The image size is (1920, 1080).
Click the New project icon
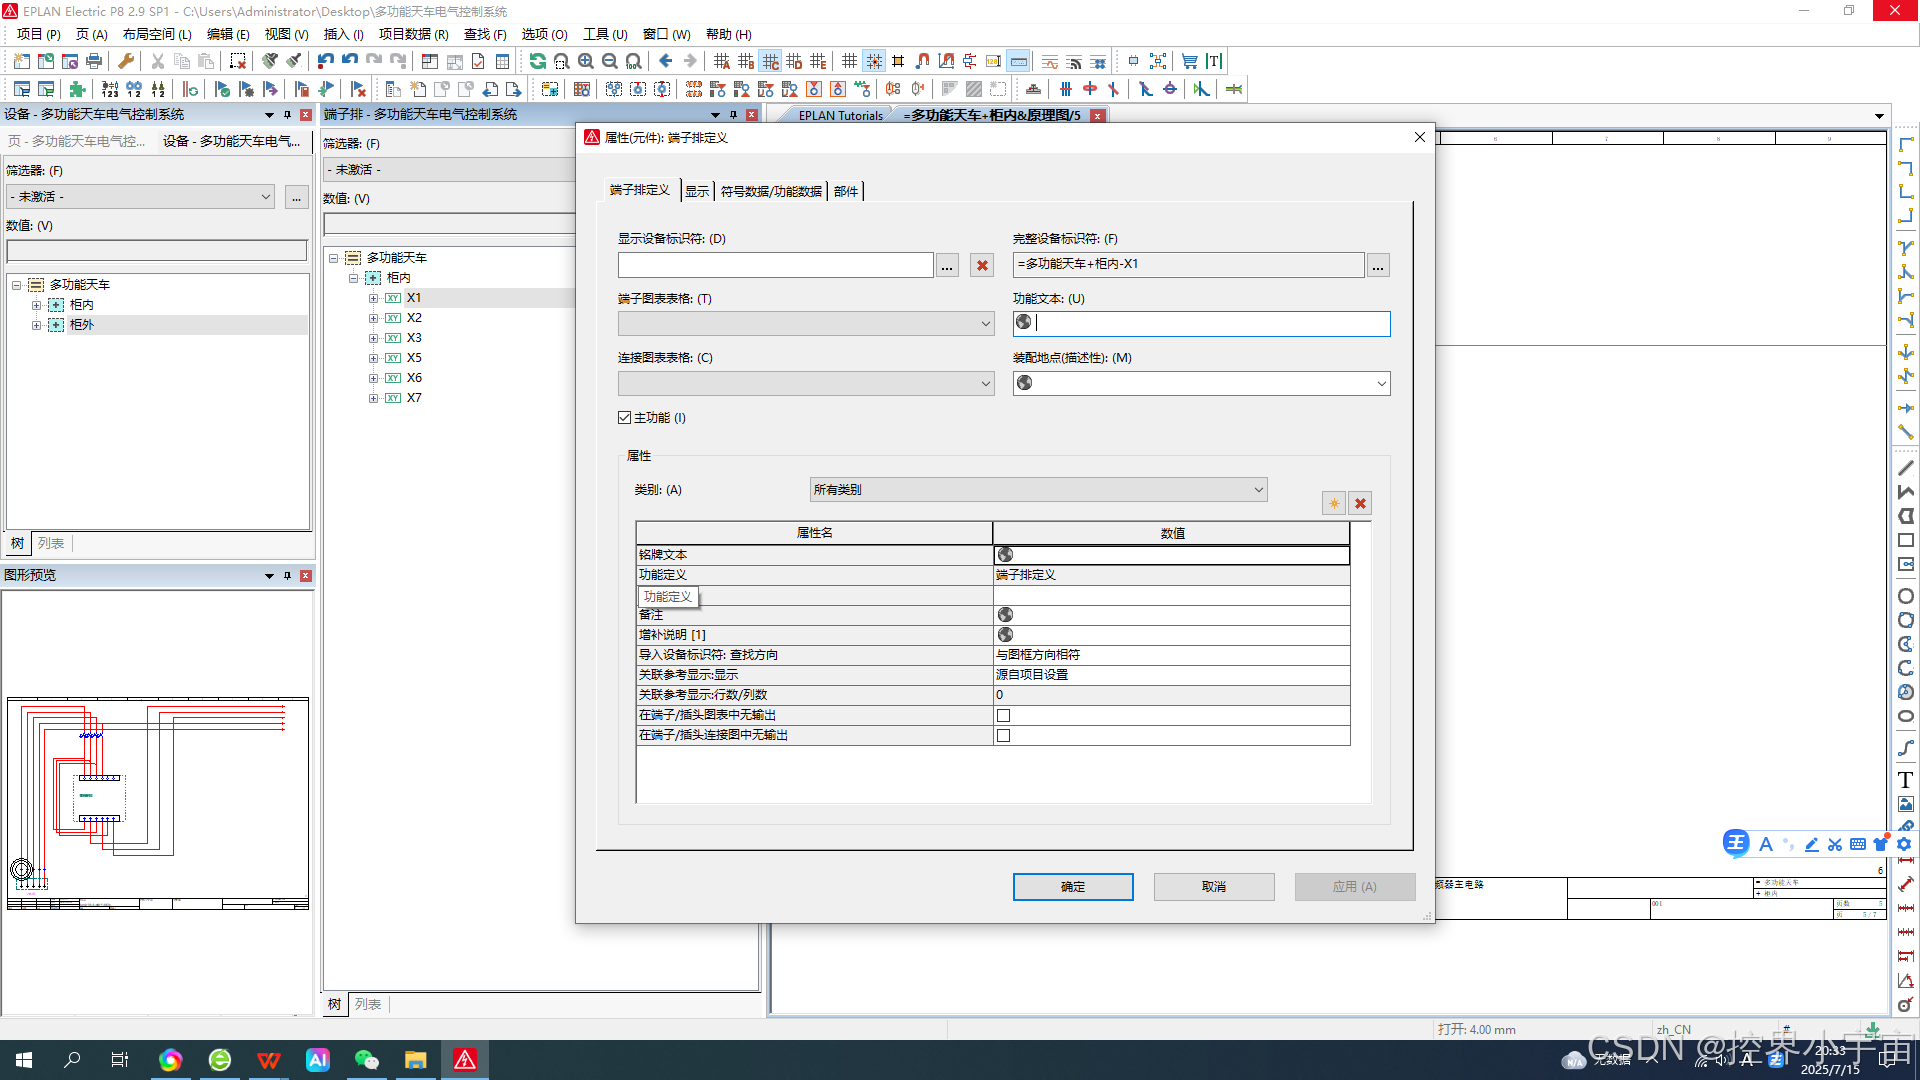(22, 62)
